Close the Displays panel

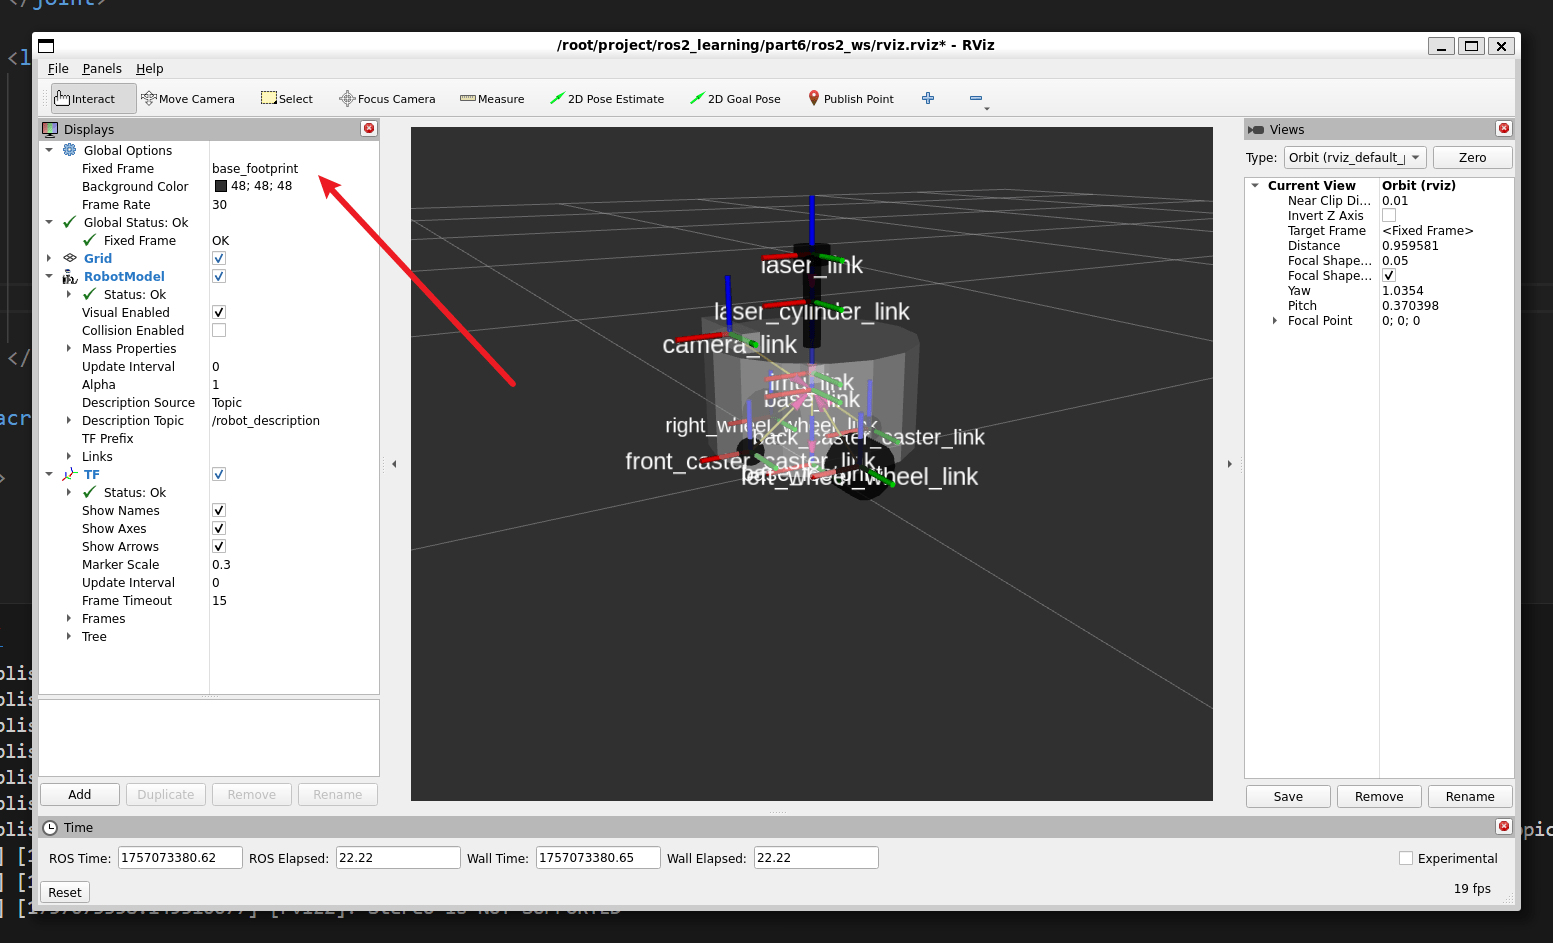point(369,128)
